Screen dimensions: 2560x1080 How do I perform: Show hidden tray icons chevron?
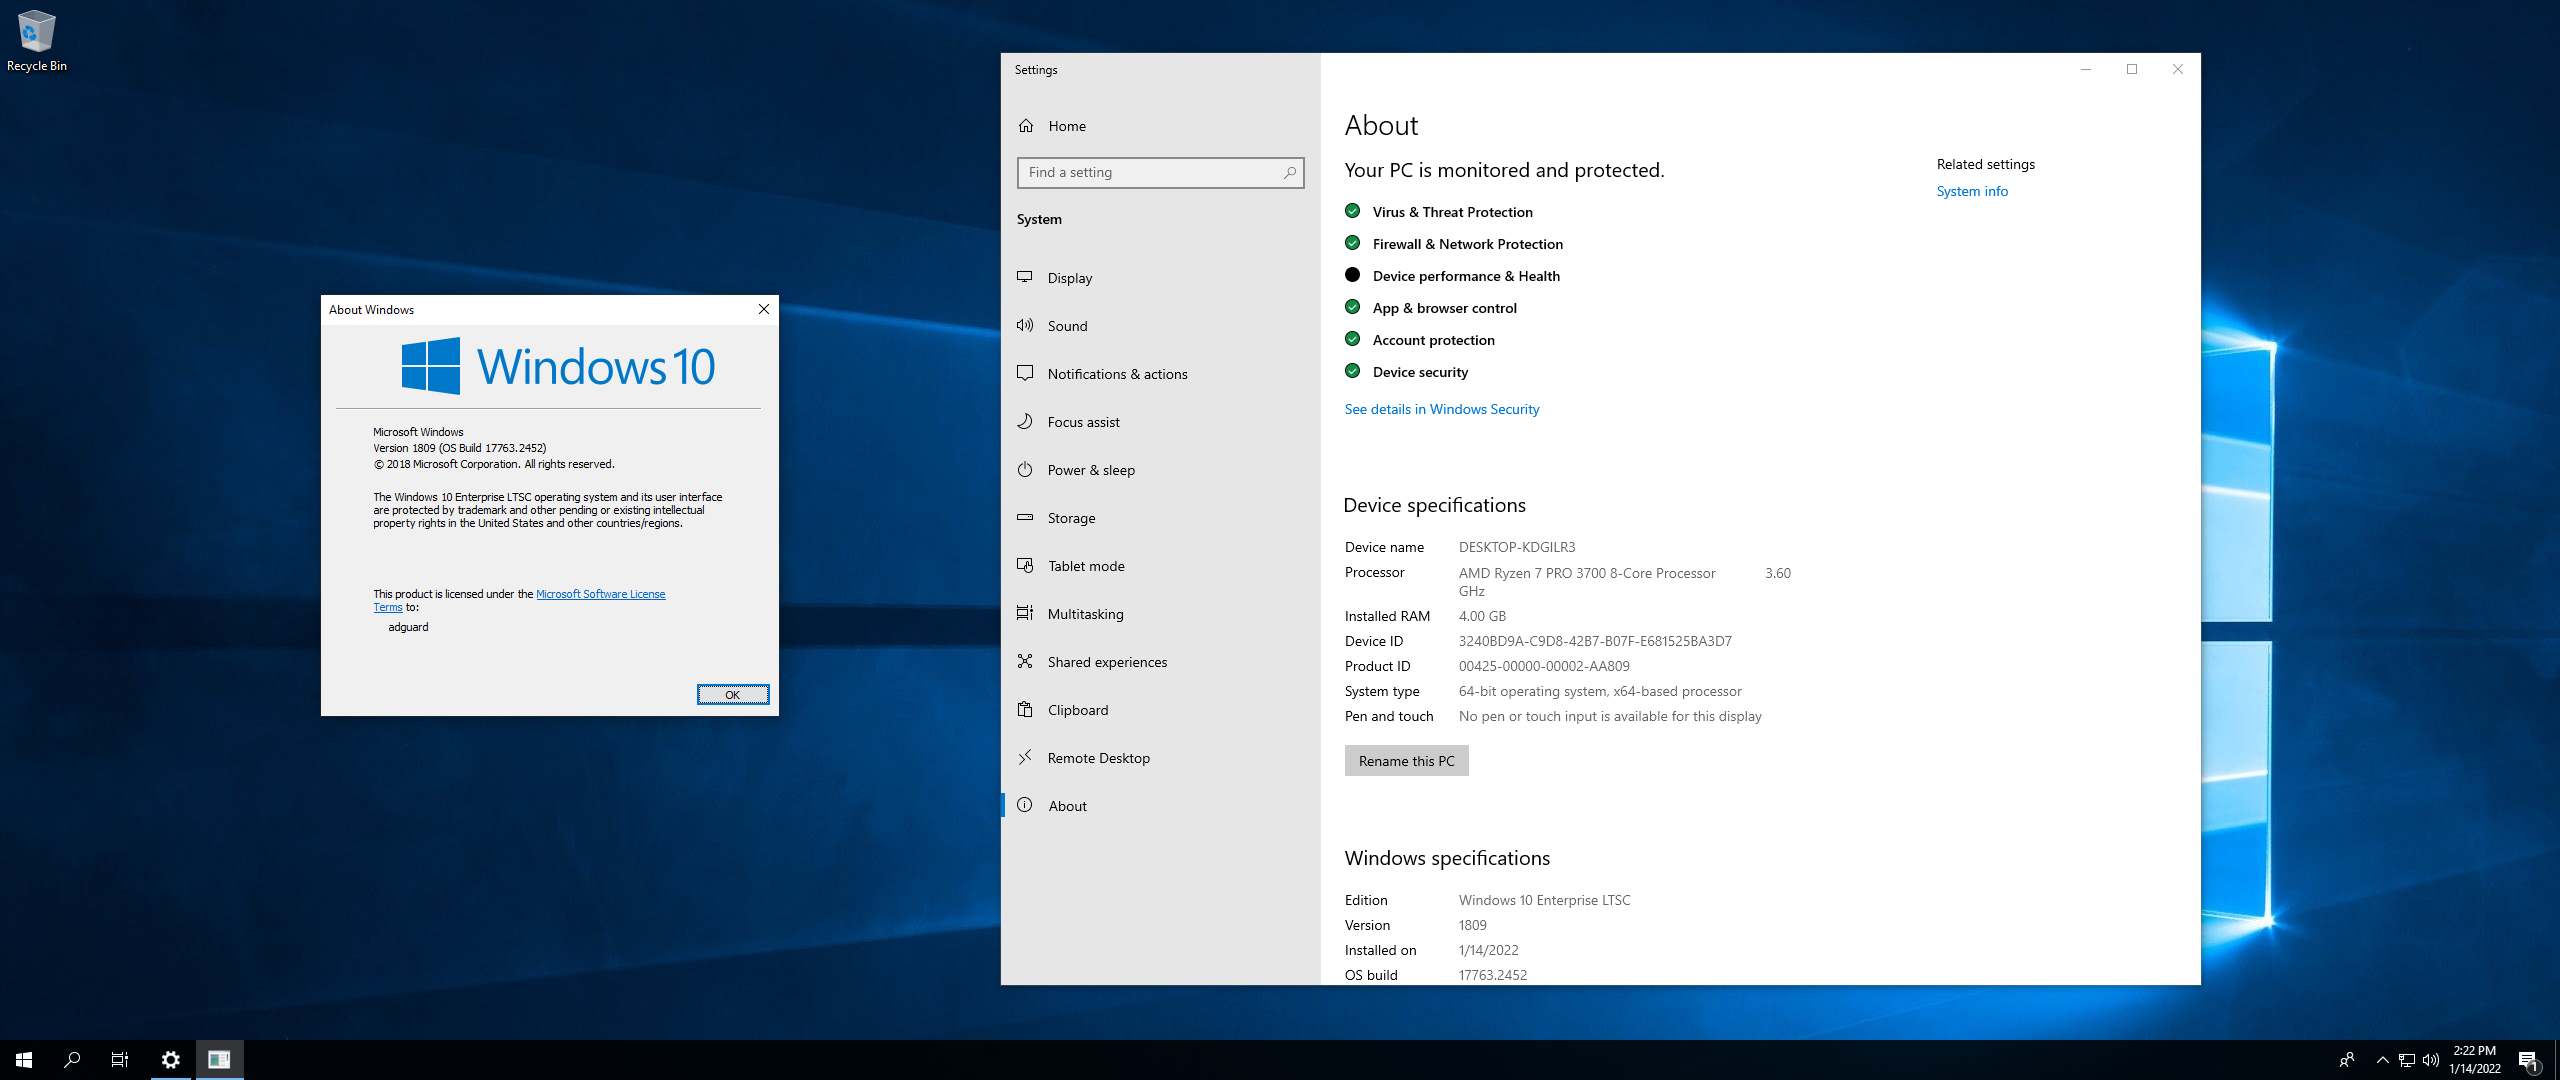tap(2383, 1060)
